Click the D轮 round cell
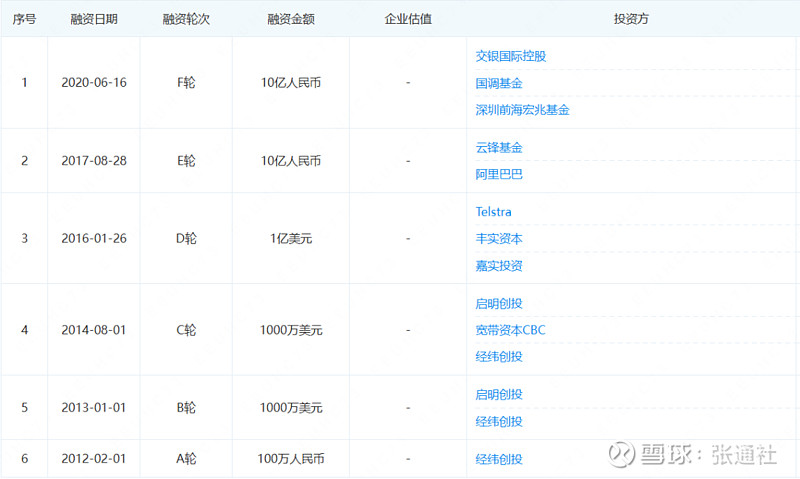The image size is (800, 479). coord(186,238)
